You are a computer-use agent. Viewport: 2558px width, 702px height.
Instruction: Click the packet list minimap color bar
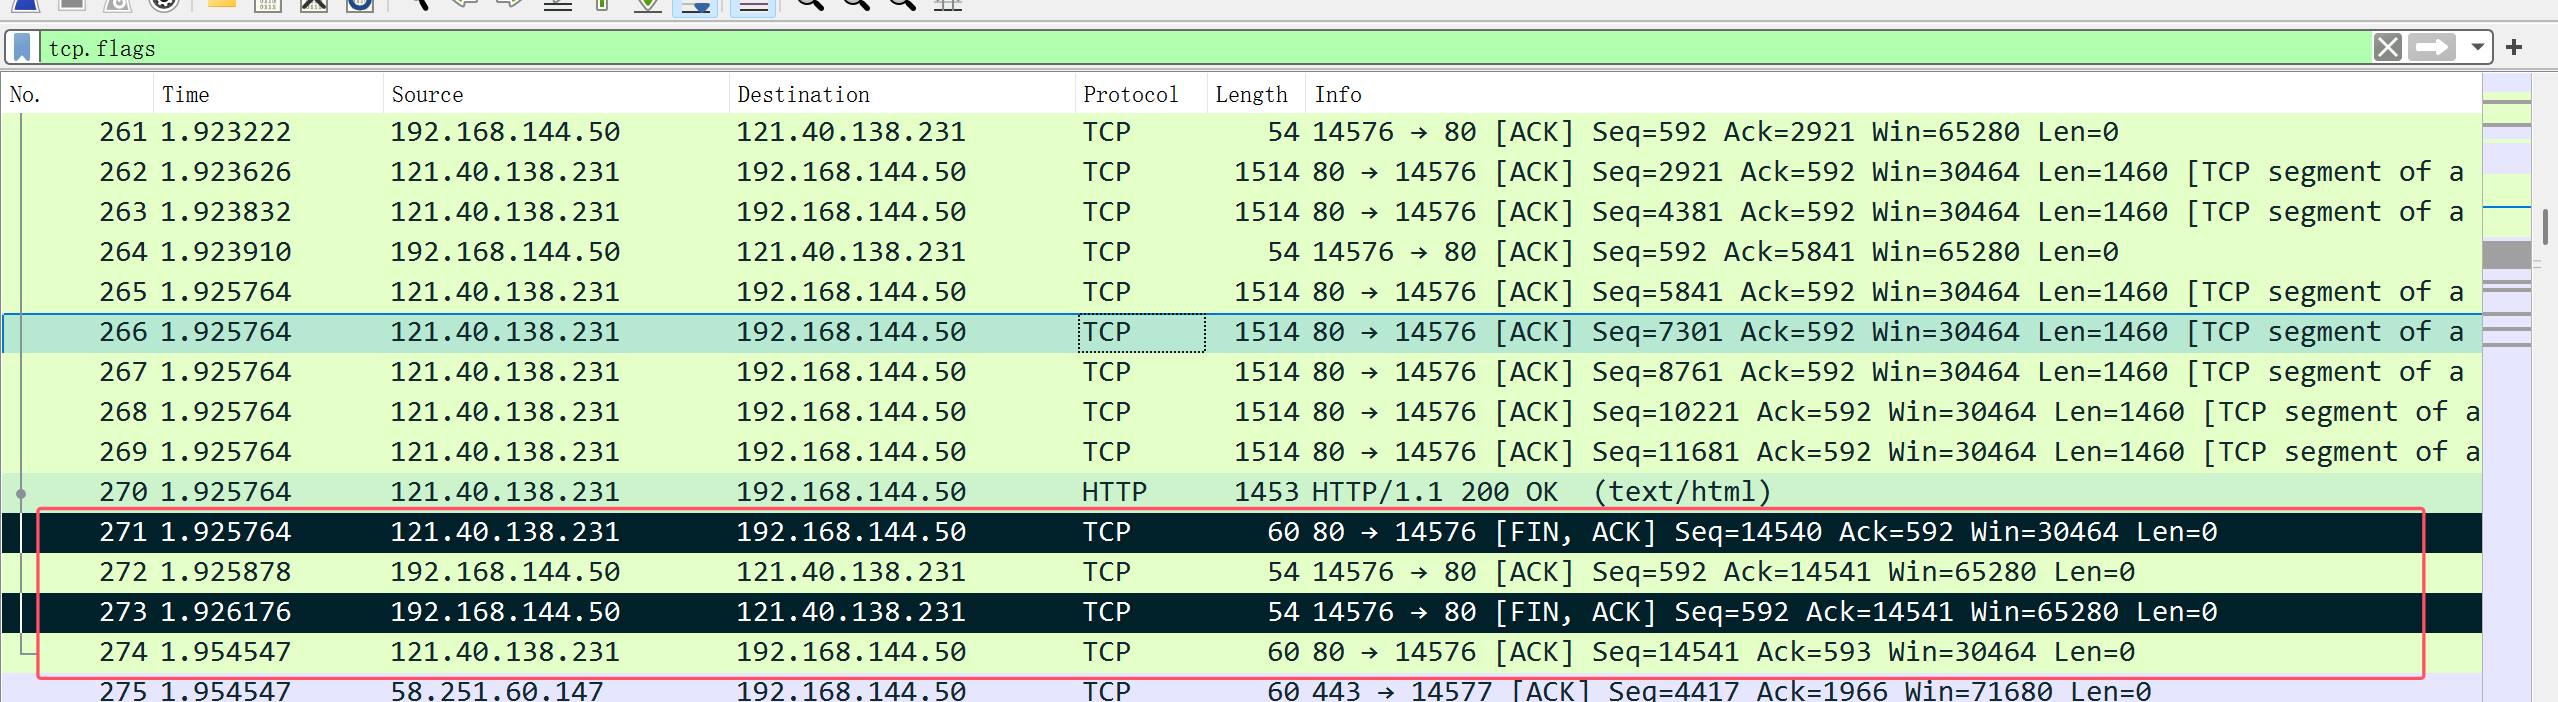2506,388
